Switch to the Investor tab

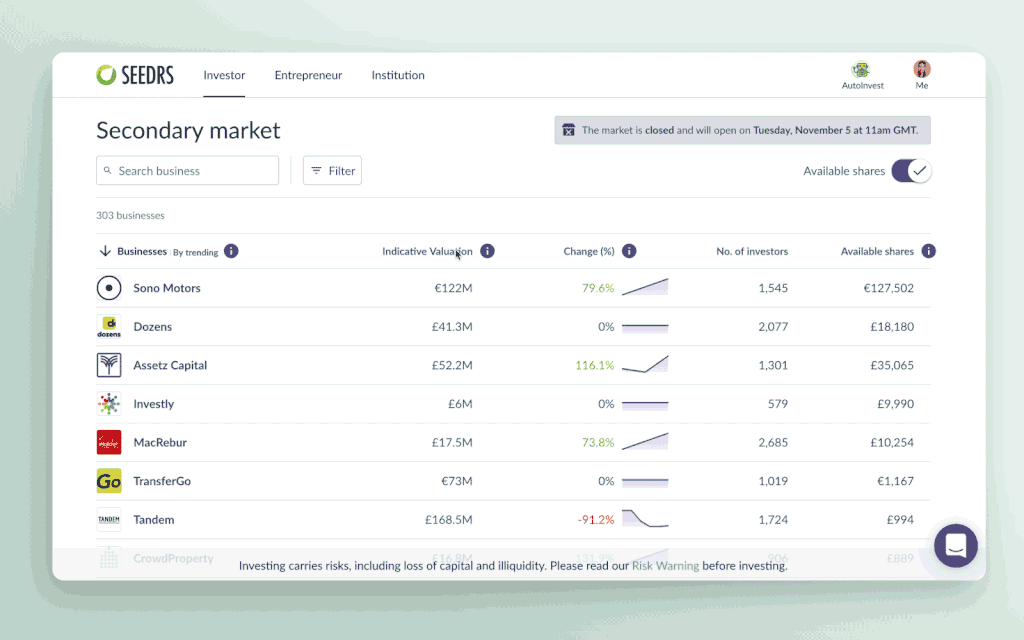(224, 75)
